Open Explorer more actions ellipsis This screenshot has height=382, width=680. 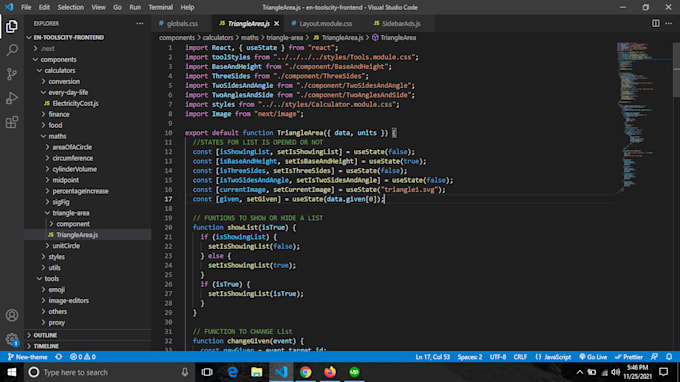click(x=140, y=23)
